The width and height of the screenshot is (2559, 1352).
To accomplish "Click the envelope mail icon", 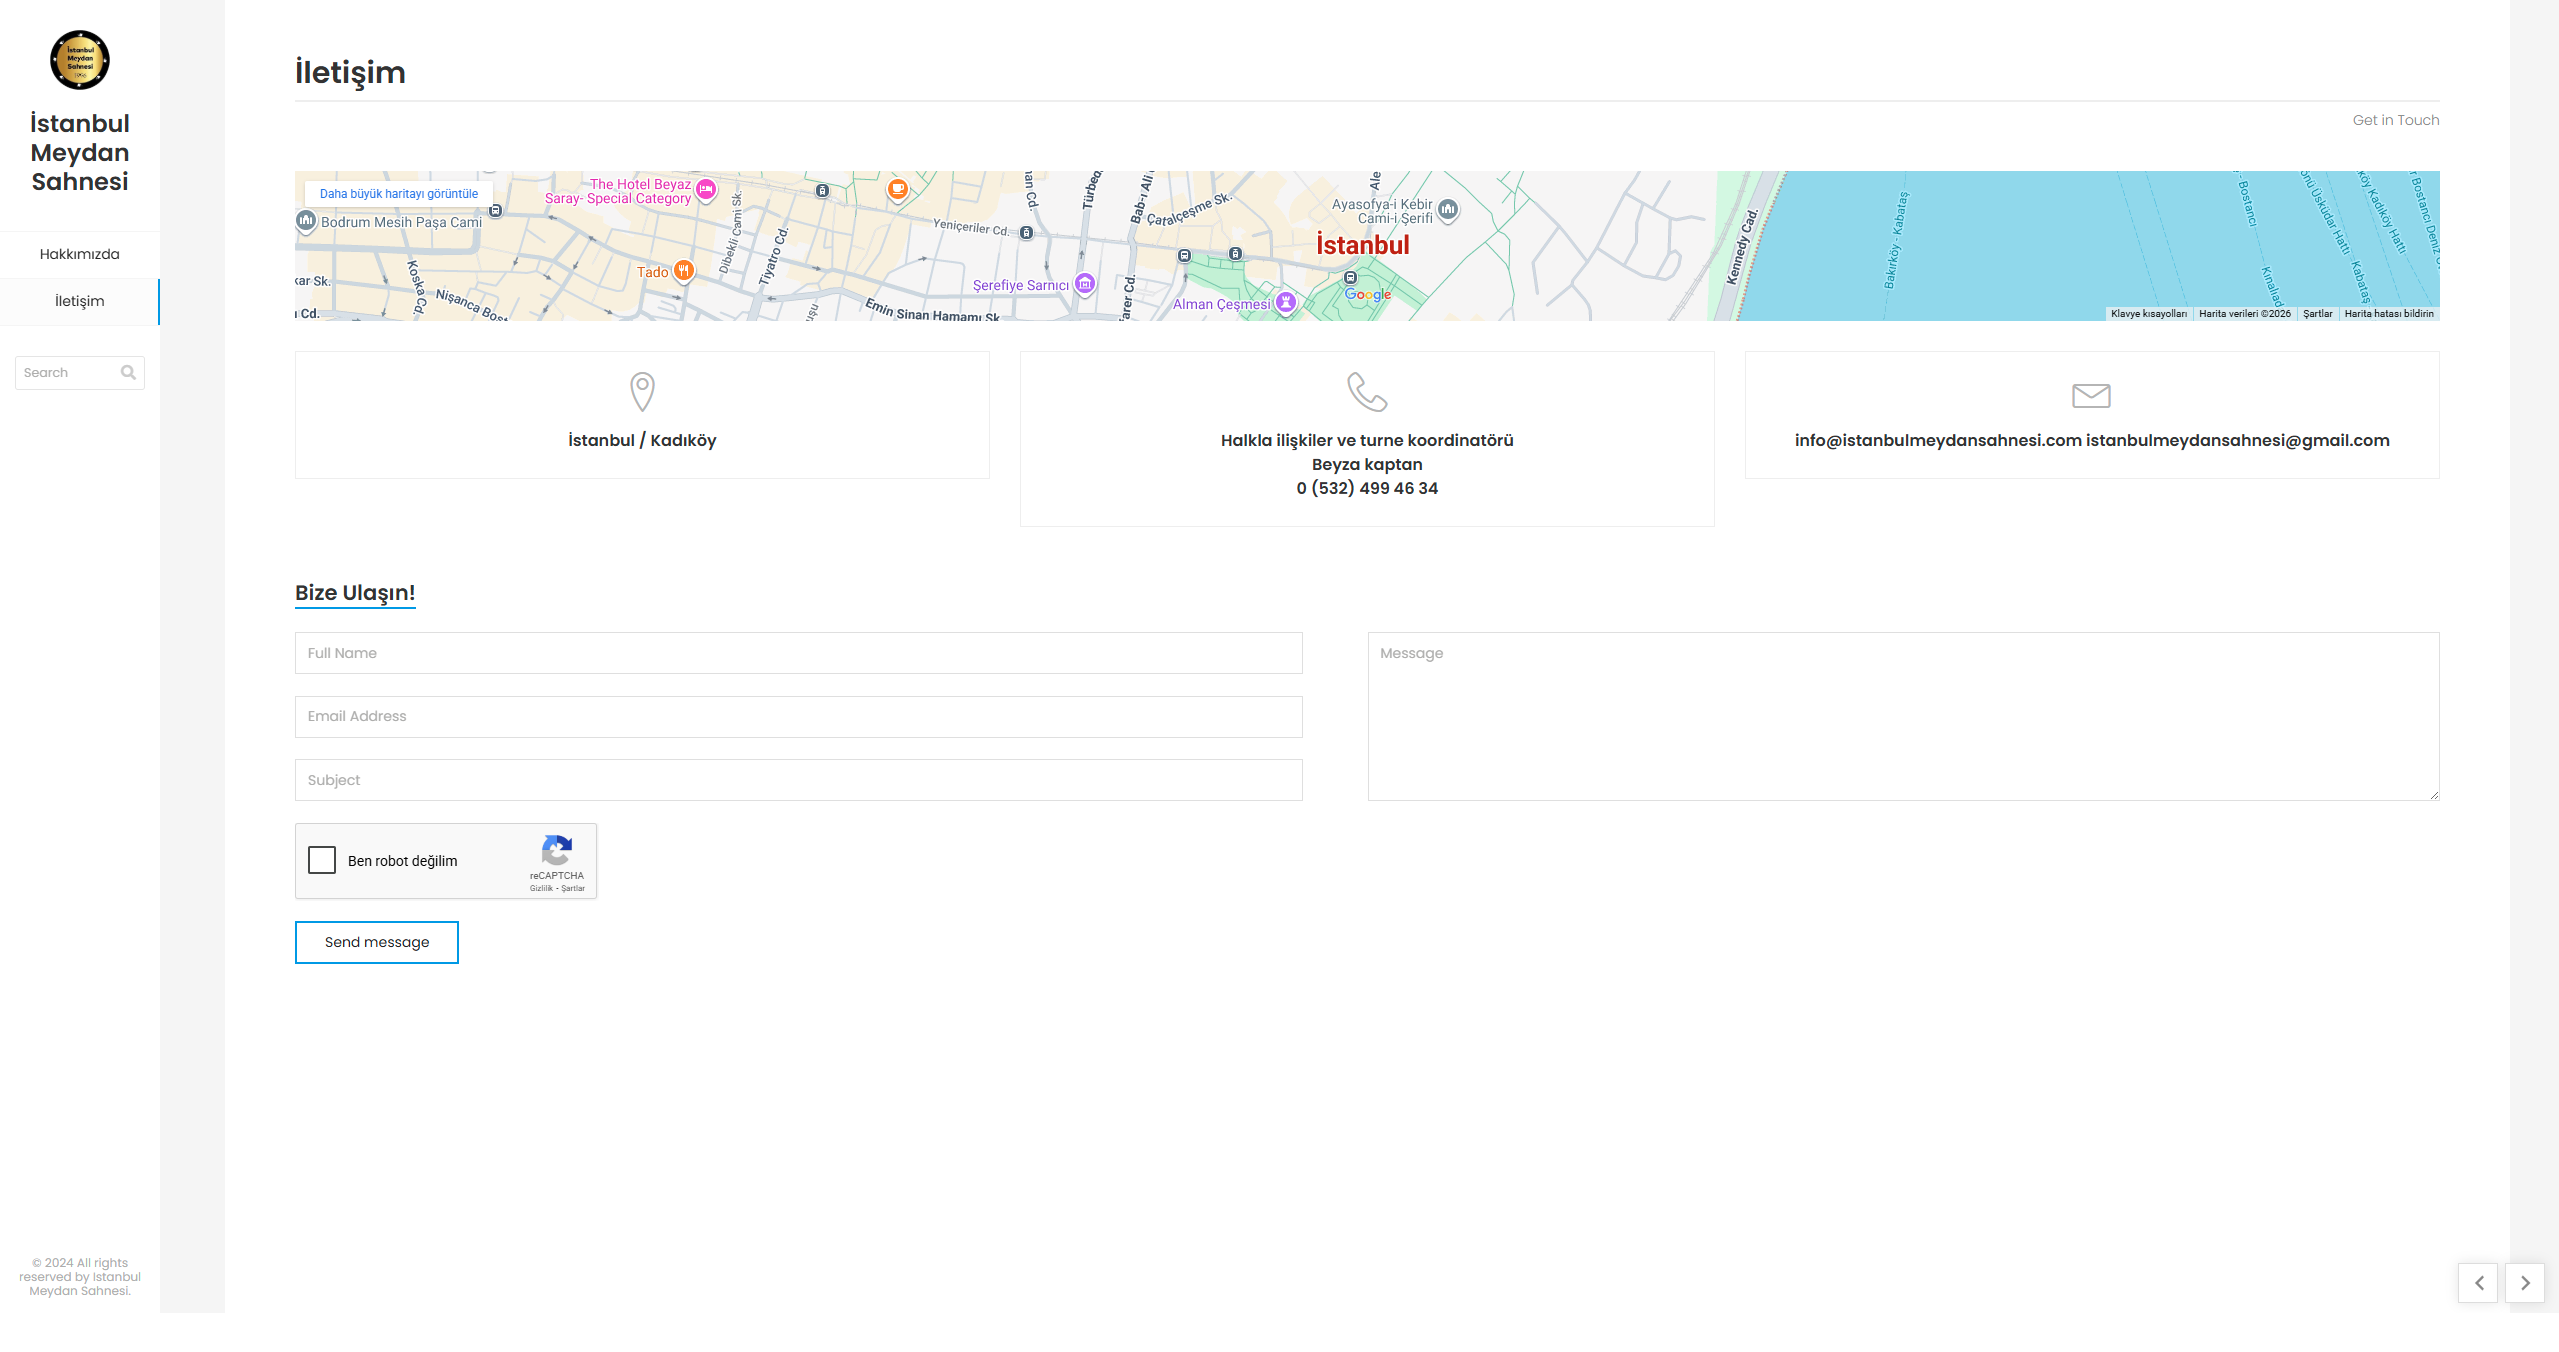I will point(2091,396).
